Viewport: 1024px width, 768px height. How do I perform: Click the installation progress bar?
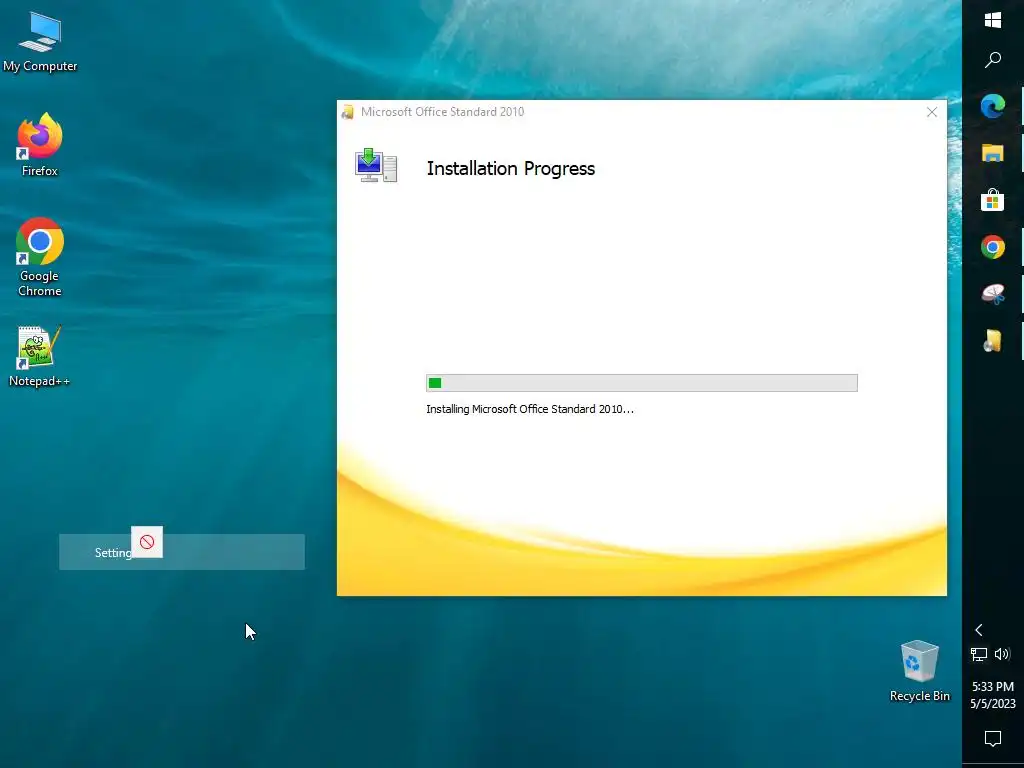tap(641, 383)
